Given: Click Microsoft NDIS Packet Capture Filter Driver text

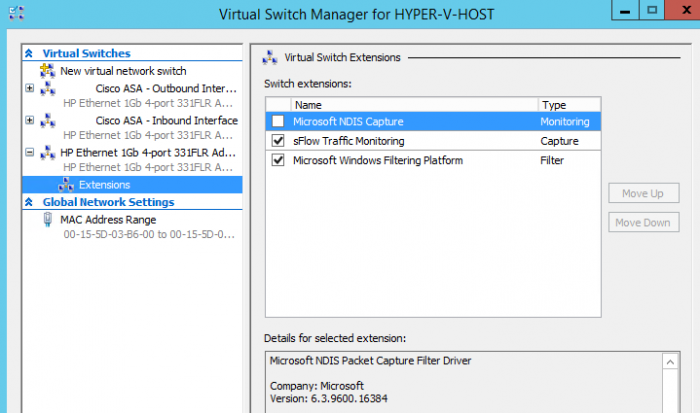Looking at the screenshot, I should point(370,361).
